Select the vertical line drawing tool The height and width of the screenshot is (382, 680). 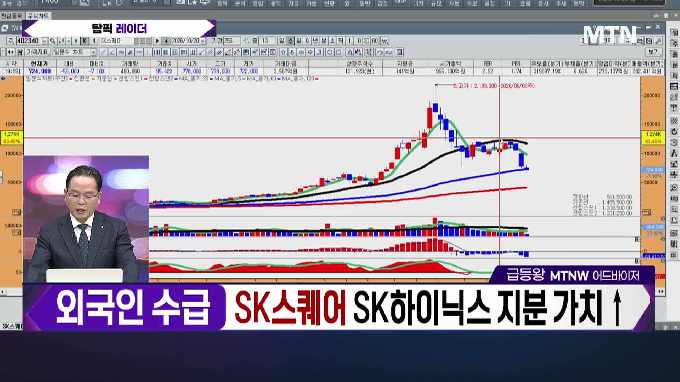coord(147,52)
